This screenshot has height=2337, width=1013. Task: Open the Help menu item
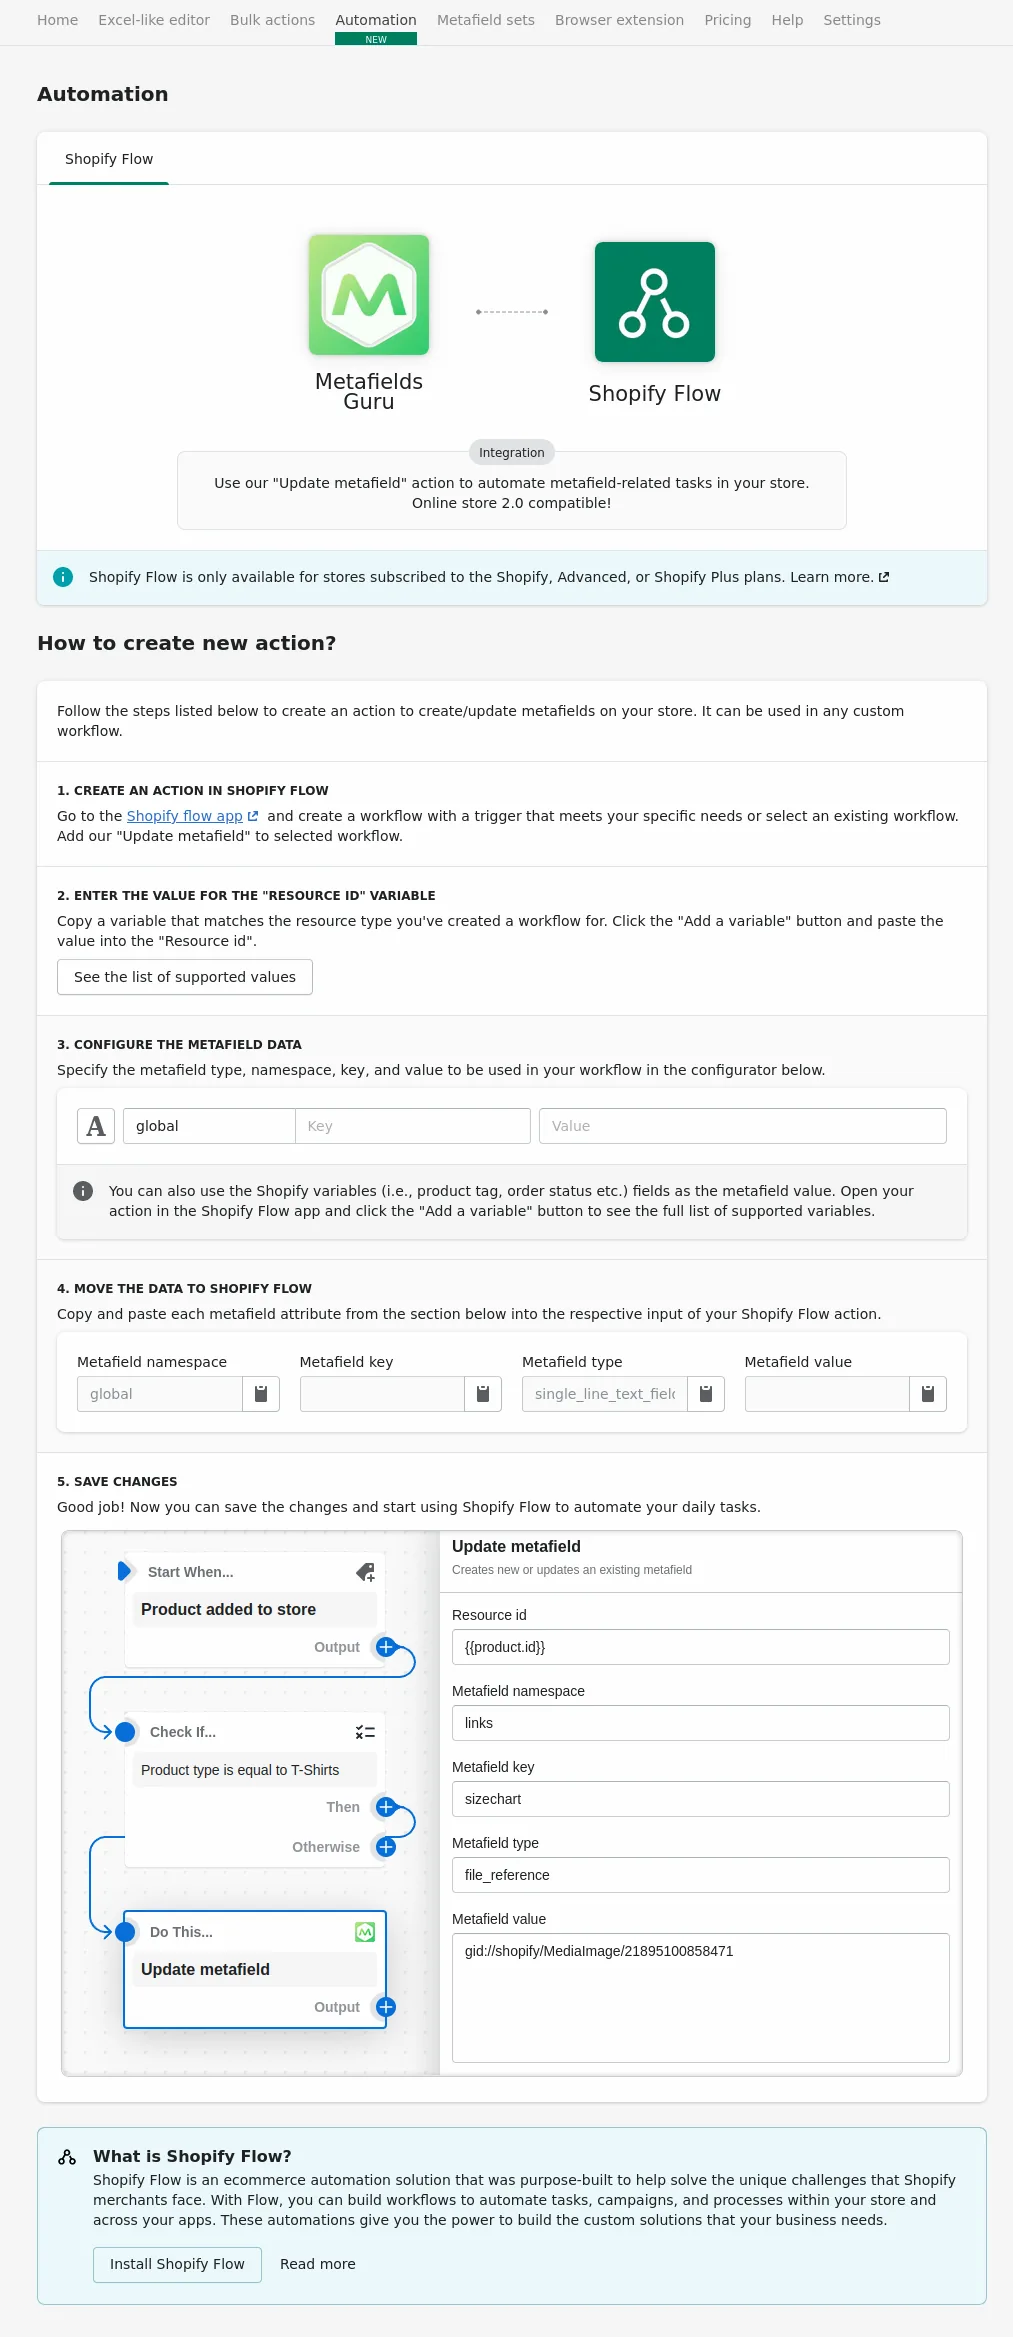click(x=787, y=20)
